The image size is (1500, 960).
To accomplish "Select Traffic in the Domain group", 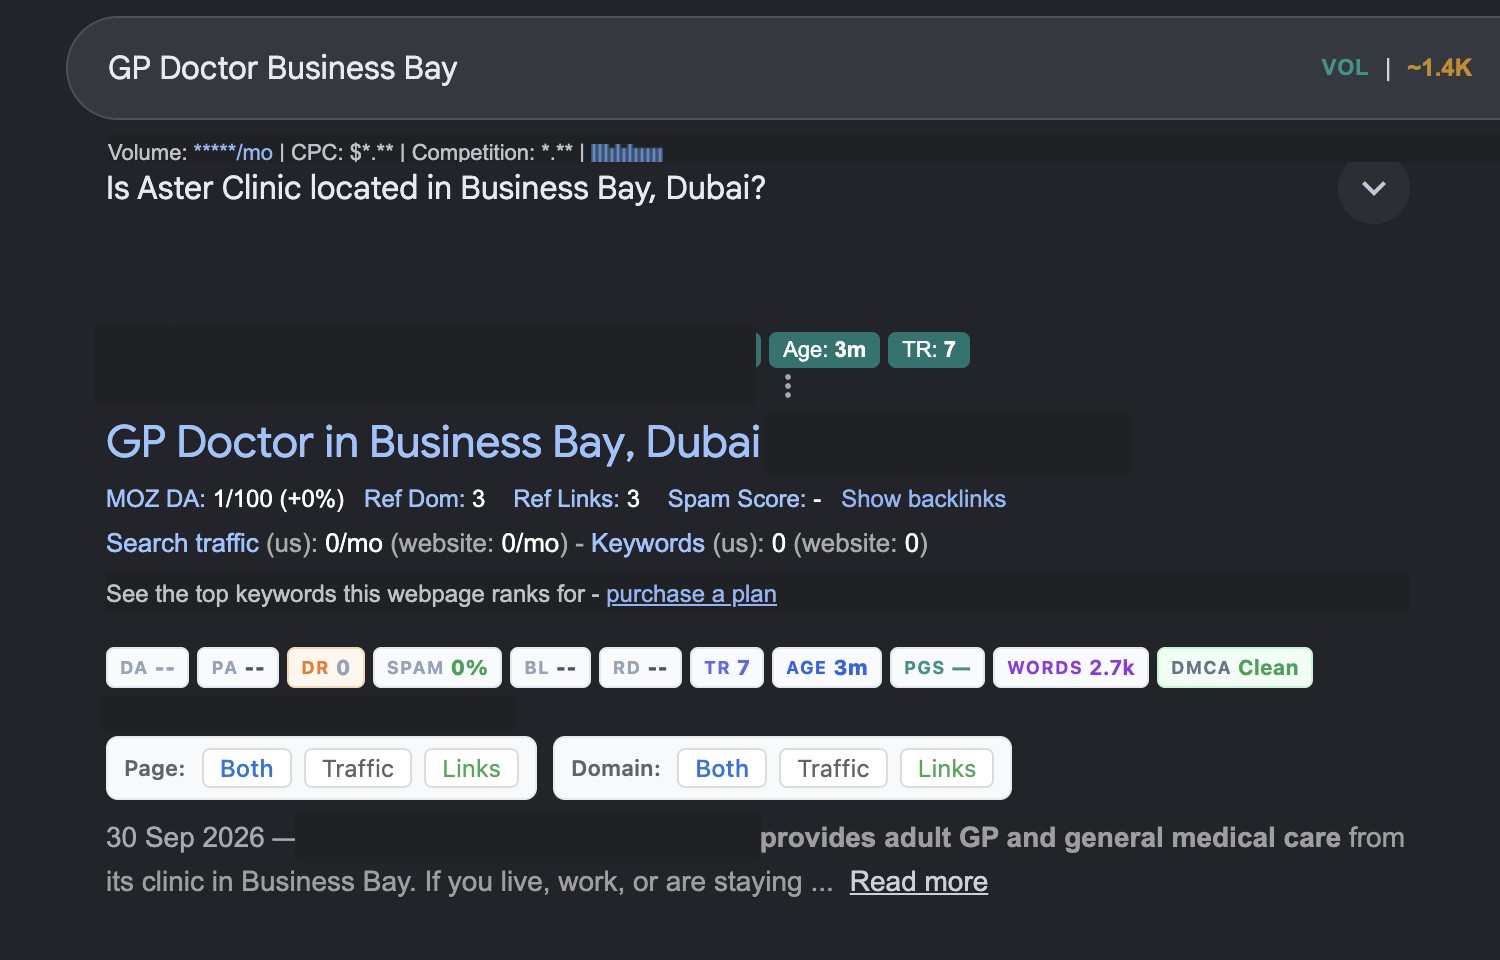I will [x=833, y=768].
